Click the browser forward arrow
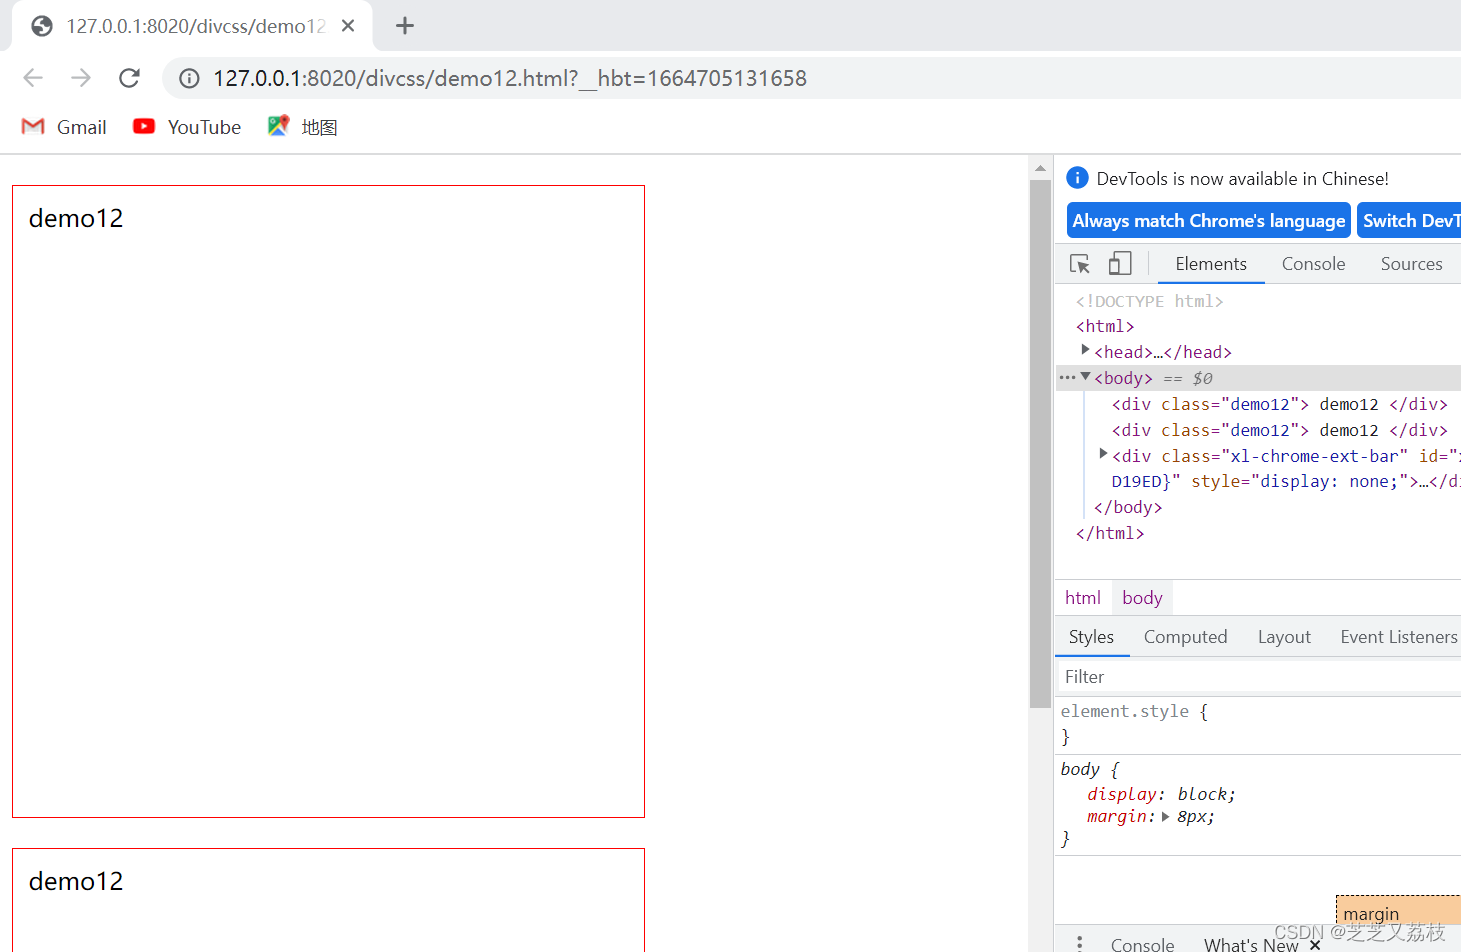 tap(81, 78)
